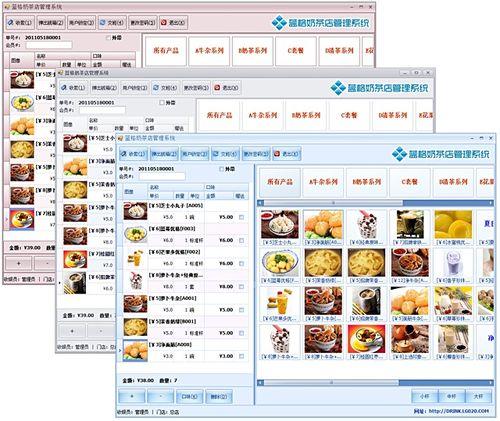
Task: Click order number 201105180001 in front window
Action: coord(156,169)
